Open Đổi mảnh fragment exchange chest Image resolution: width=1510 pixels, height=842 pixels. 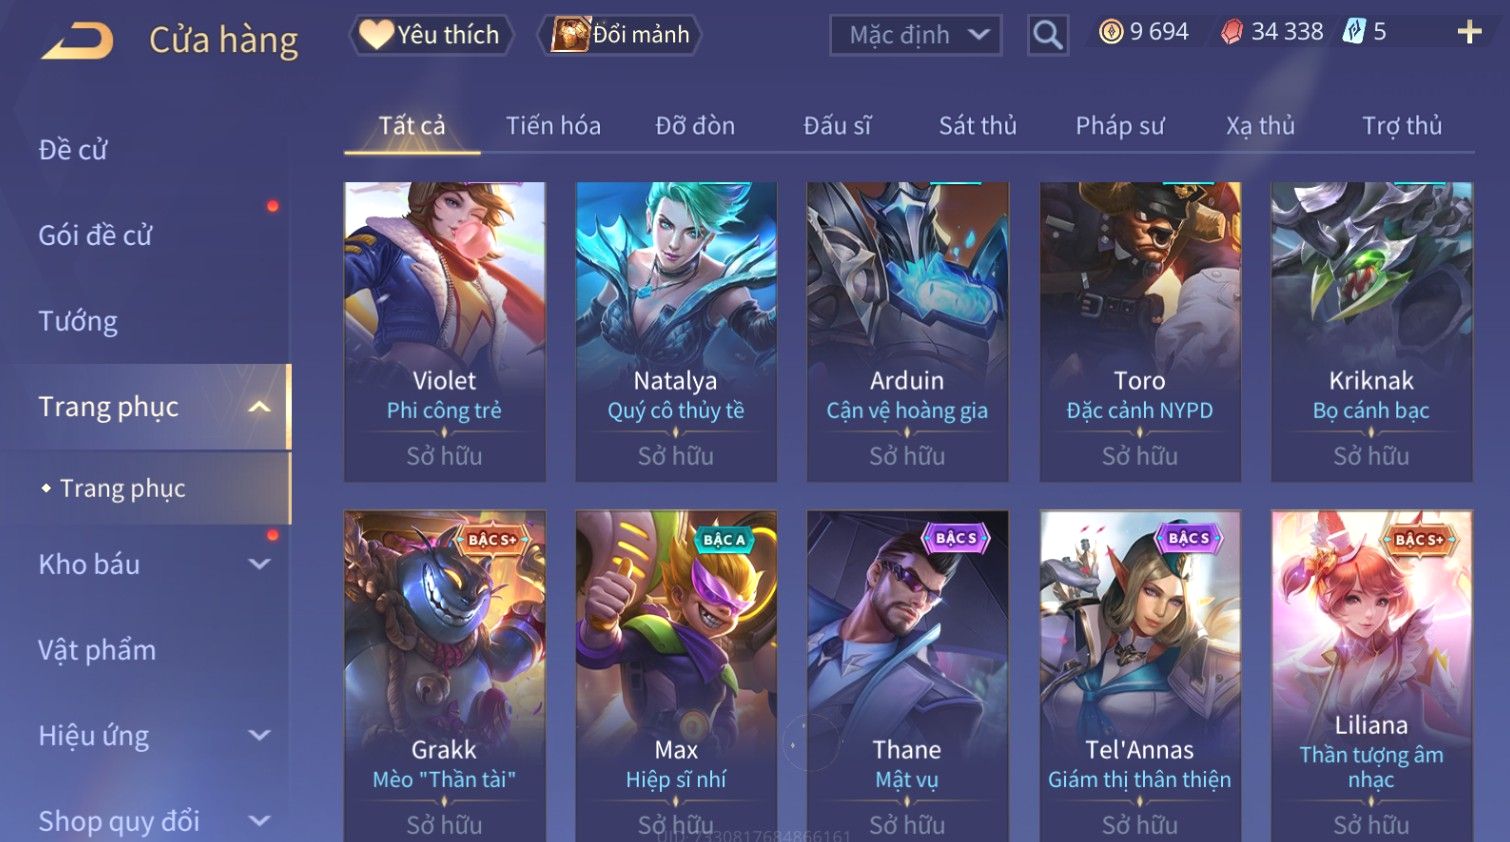620,35
